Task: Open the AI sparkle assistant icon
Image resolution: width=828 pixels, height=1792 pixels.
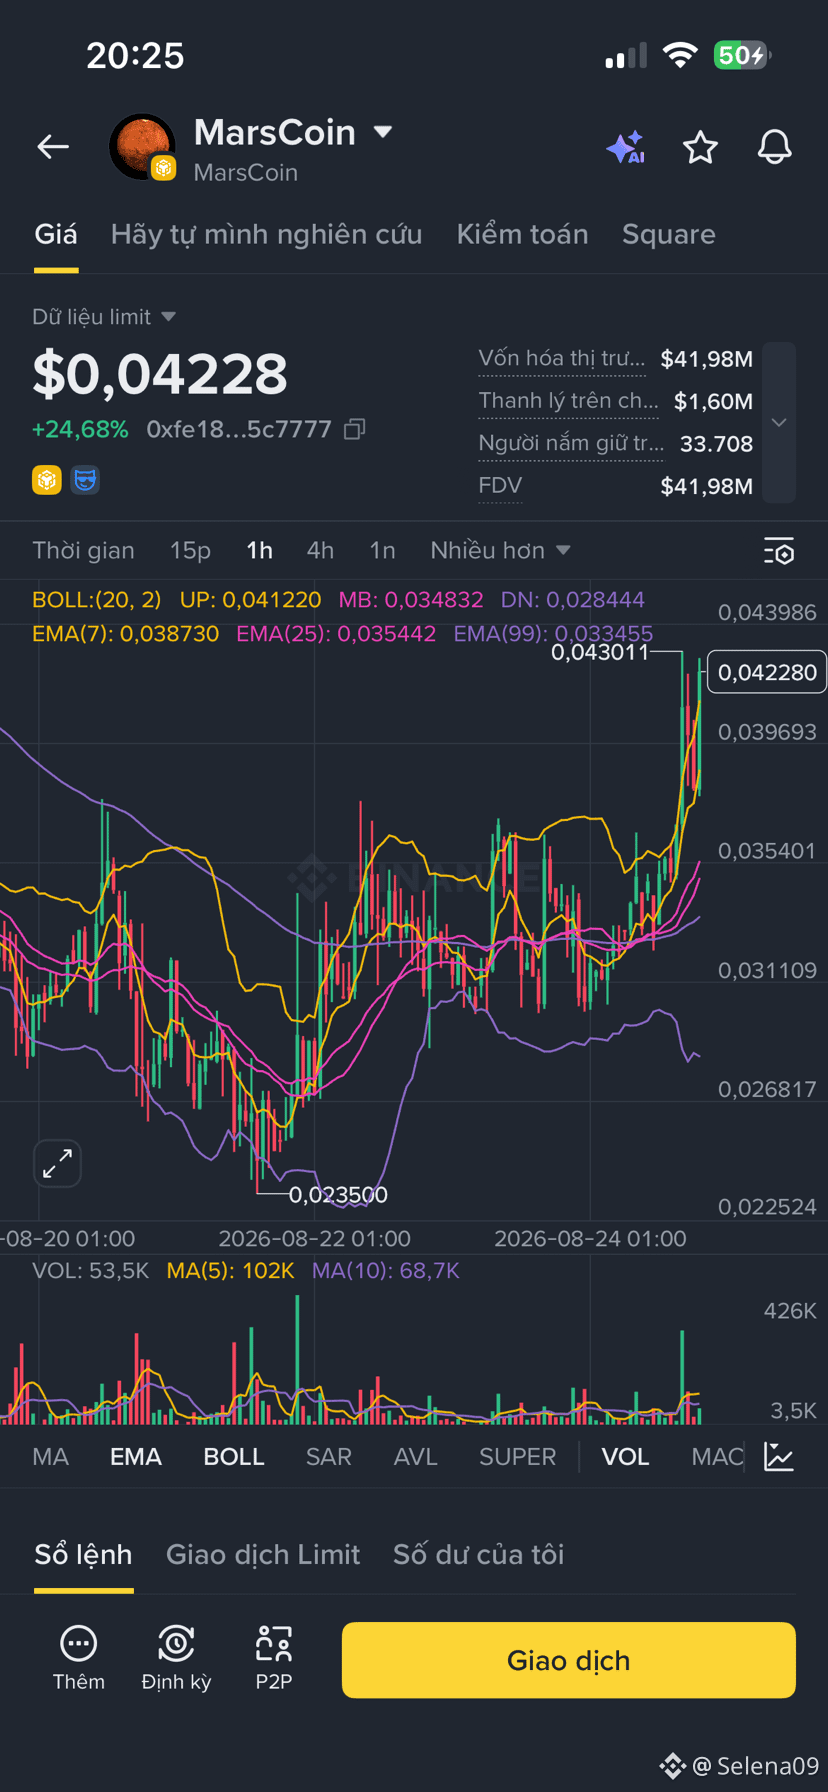Action: click(626, 147)
